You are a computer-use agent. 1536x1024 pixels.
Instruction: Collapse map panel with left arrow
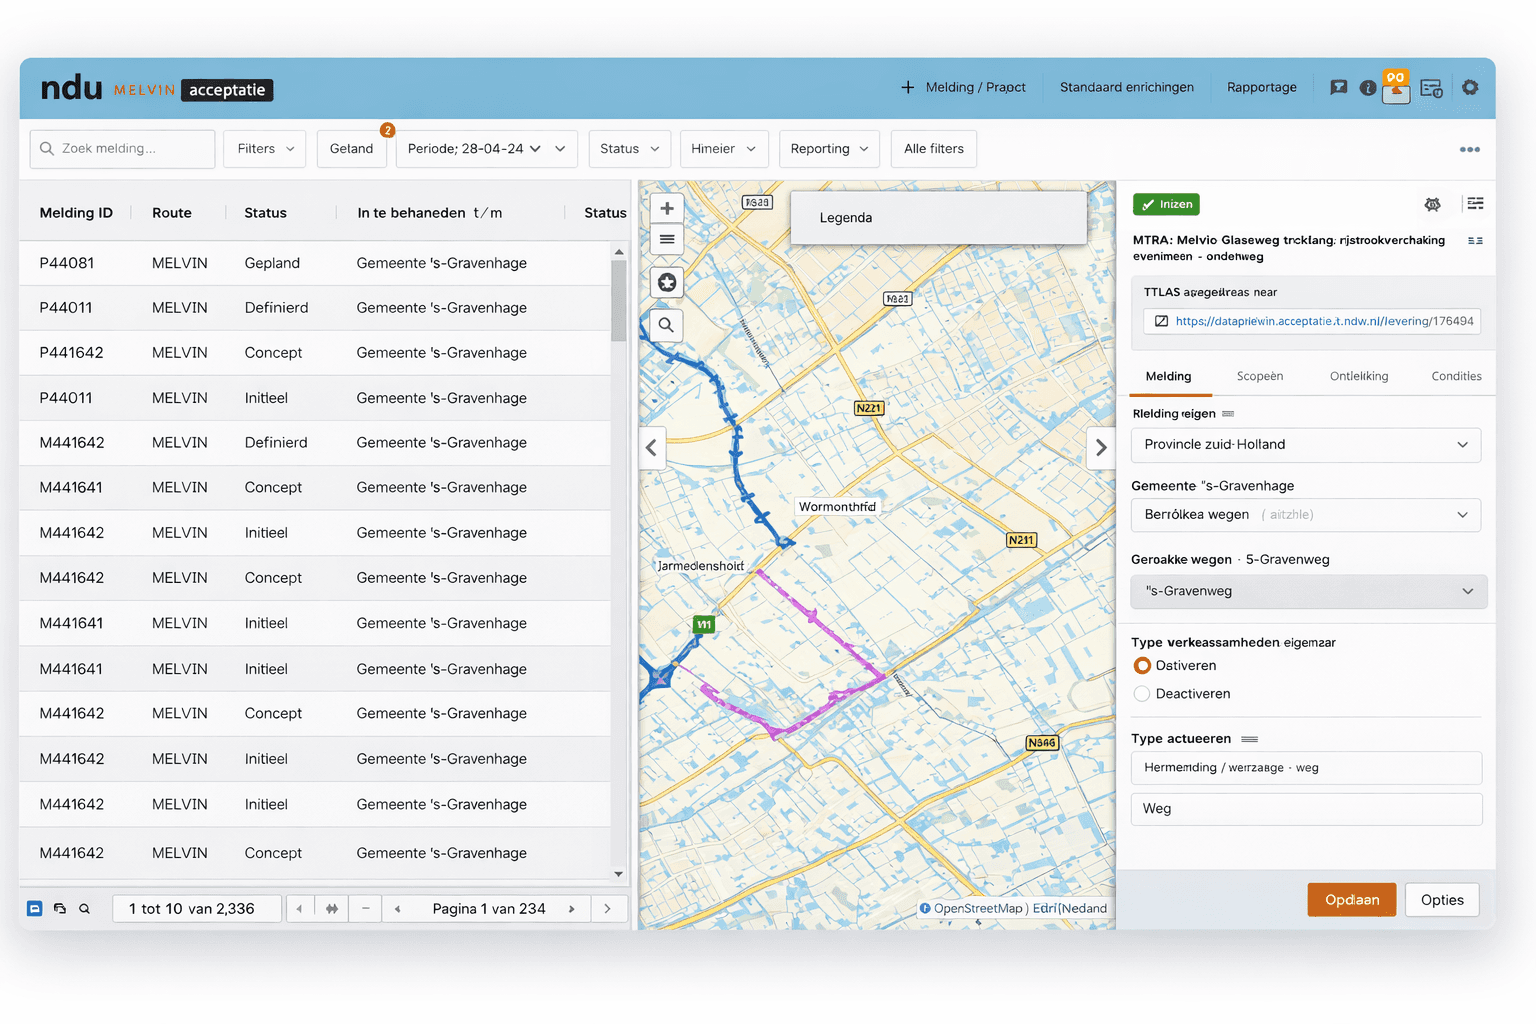[x=652, y=448]
